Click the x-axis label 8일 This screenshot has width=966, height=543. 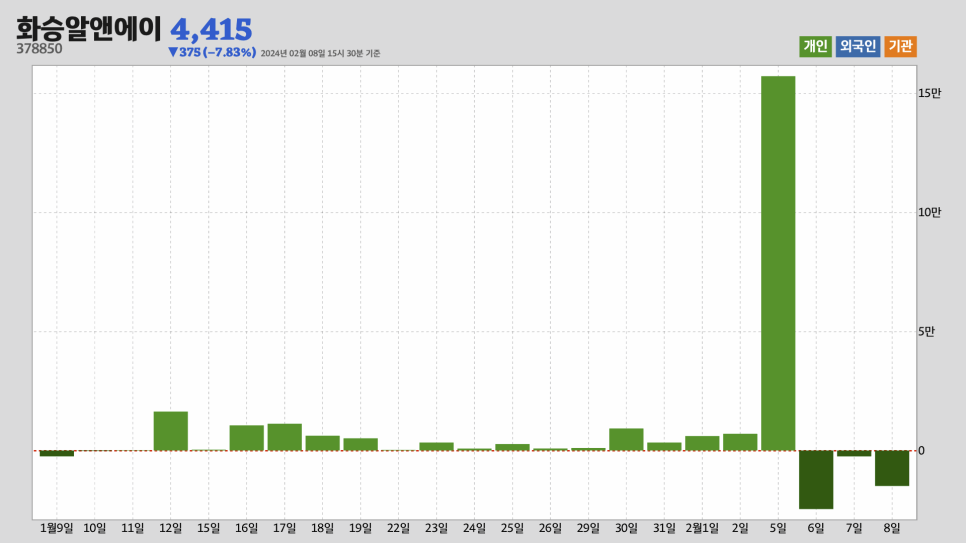(x=891, y=528)
